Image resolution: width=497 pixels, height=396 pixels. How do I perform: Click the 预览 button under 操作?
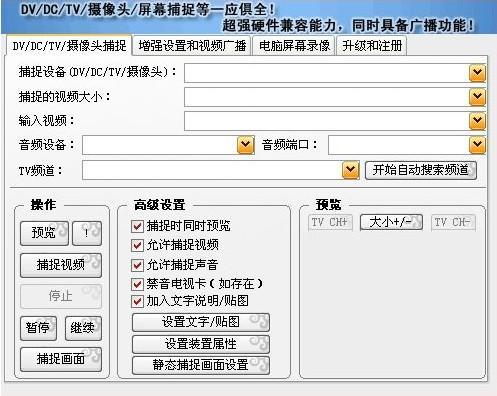(44, 233)
